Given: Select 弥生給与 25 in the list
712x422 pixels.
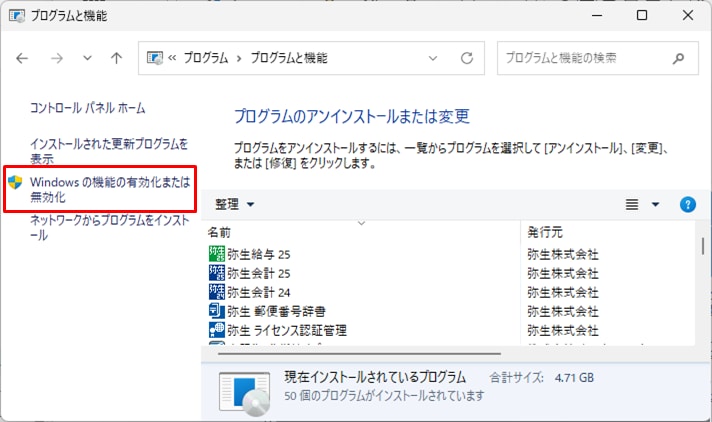Looking at the screenshot, I should (x=259, y=254).
